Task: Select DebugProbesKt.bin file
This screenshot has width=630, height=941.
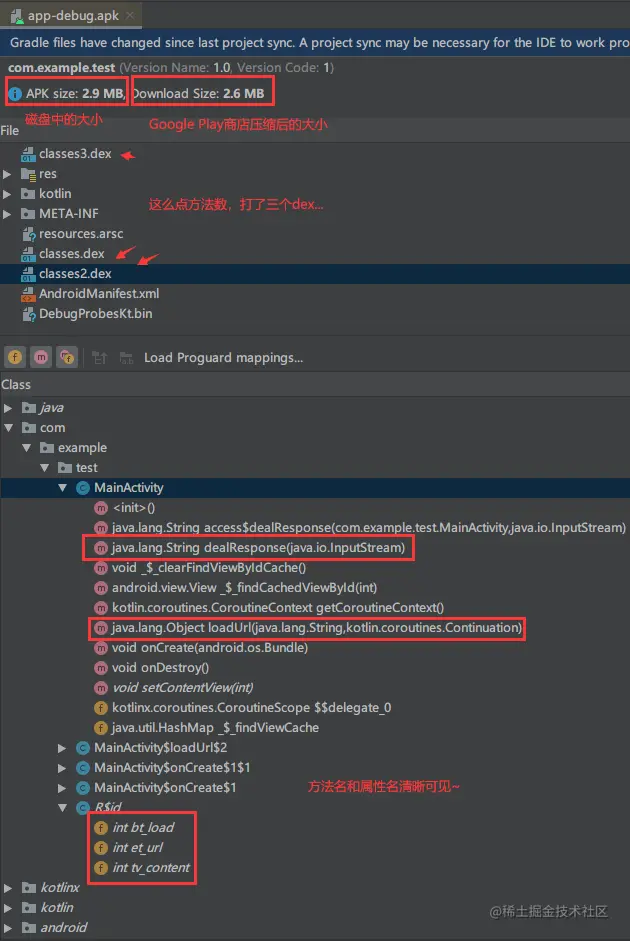Action: click(x=95, y=313)
